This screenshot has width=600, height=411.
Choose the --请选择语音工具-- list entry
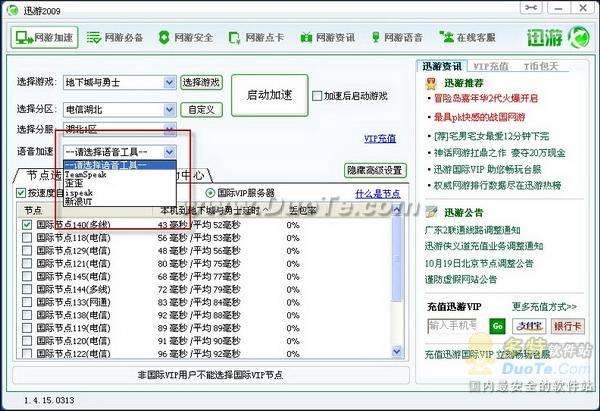[119, 165]
